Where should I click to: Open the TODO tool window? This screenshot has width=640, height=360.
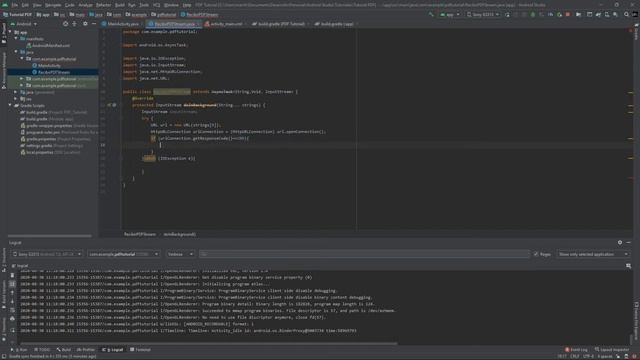(x=42, y=350)
